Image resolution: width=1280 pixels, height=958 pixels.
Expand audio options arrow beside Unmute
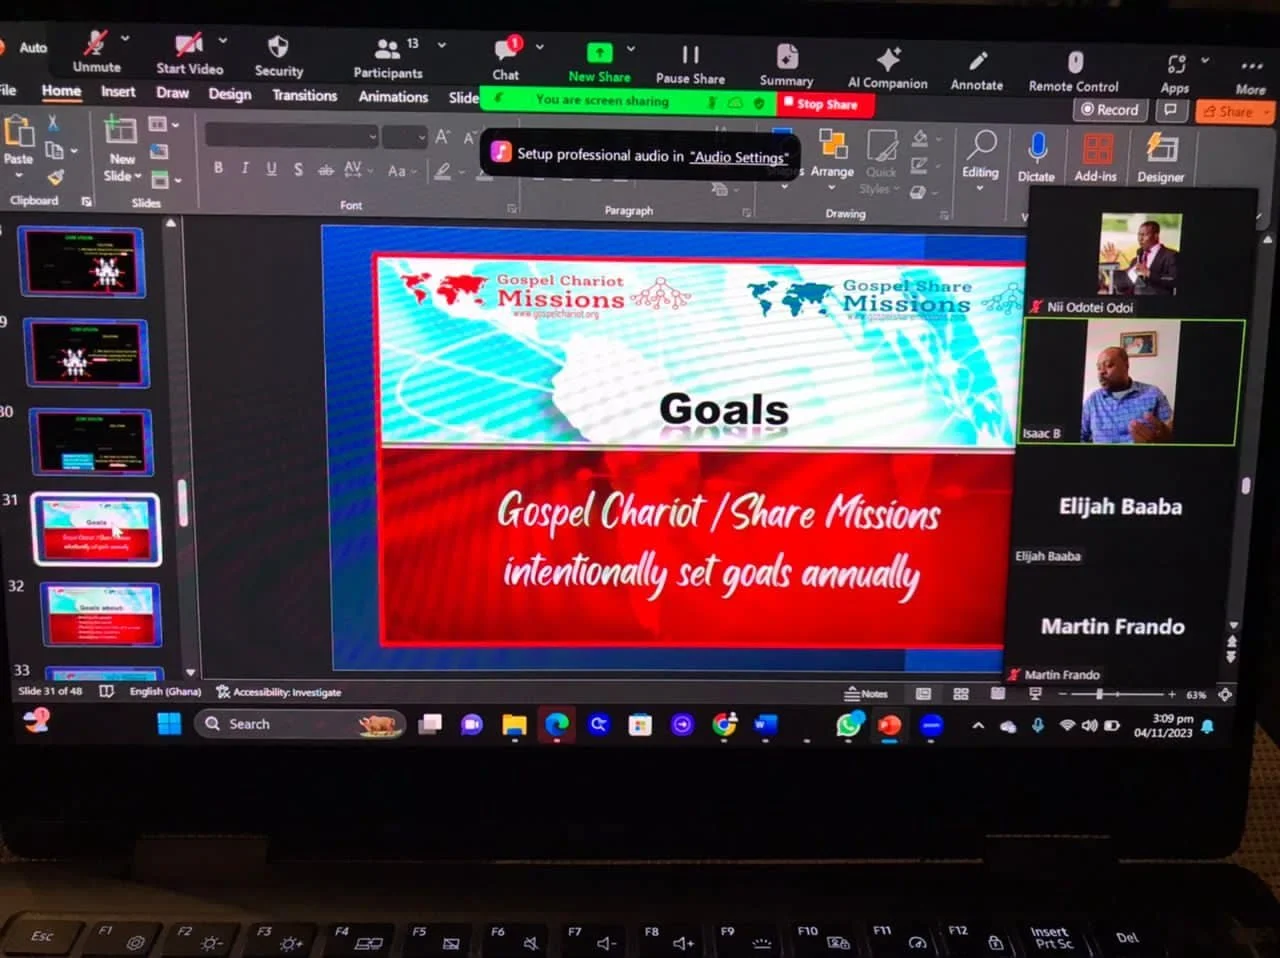125,38
